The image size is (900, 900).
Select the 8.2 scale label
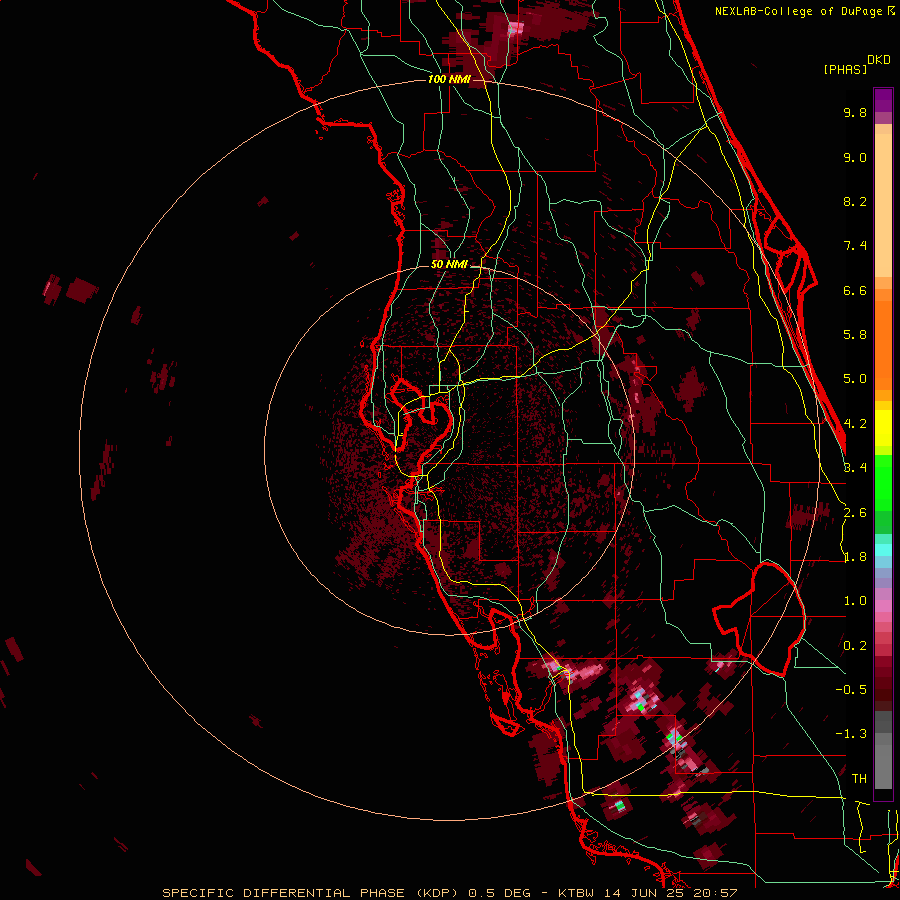[x=855, y=201]
